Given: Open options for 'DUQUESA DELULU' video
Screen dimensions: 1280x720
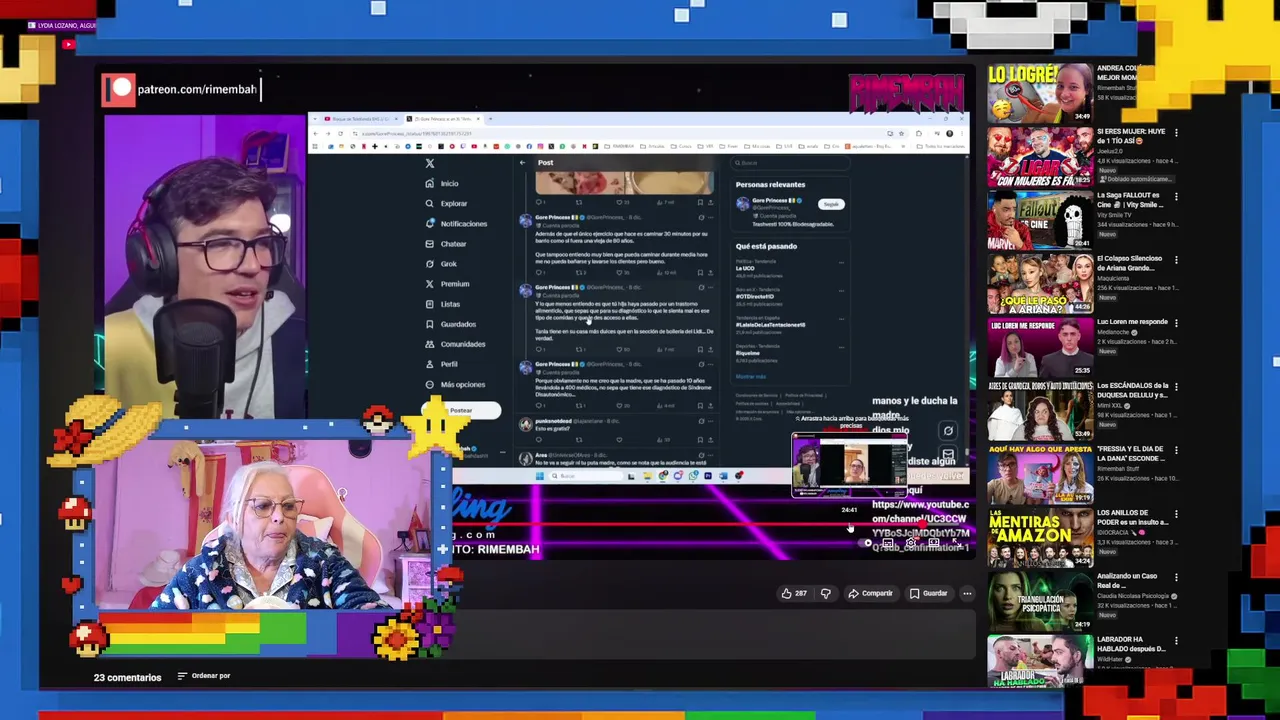Looking at the screenshot, I should pyautogui.click(x=1176, y=386).
